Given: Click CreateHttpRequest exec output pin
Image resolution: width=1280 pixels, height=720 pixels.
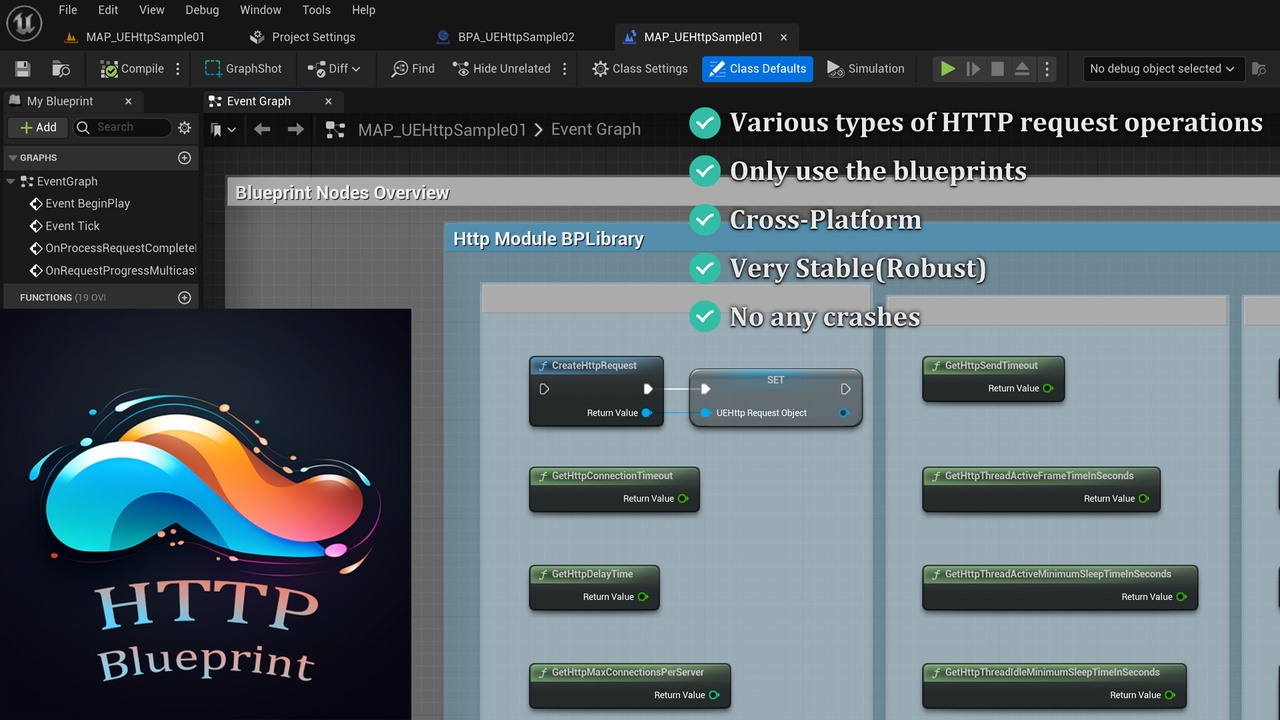Looking at the screenshot, I should (648, 389).
